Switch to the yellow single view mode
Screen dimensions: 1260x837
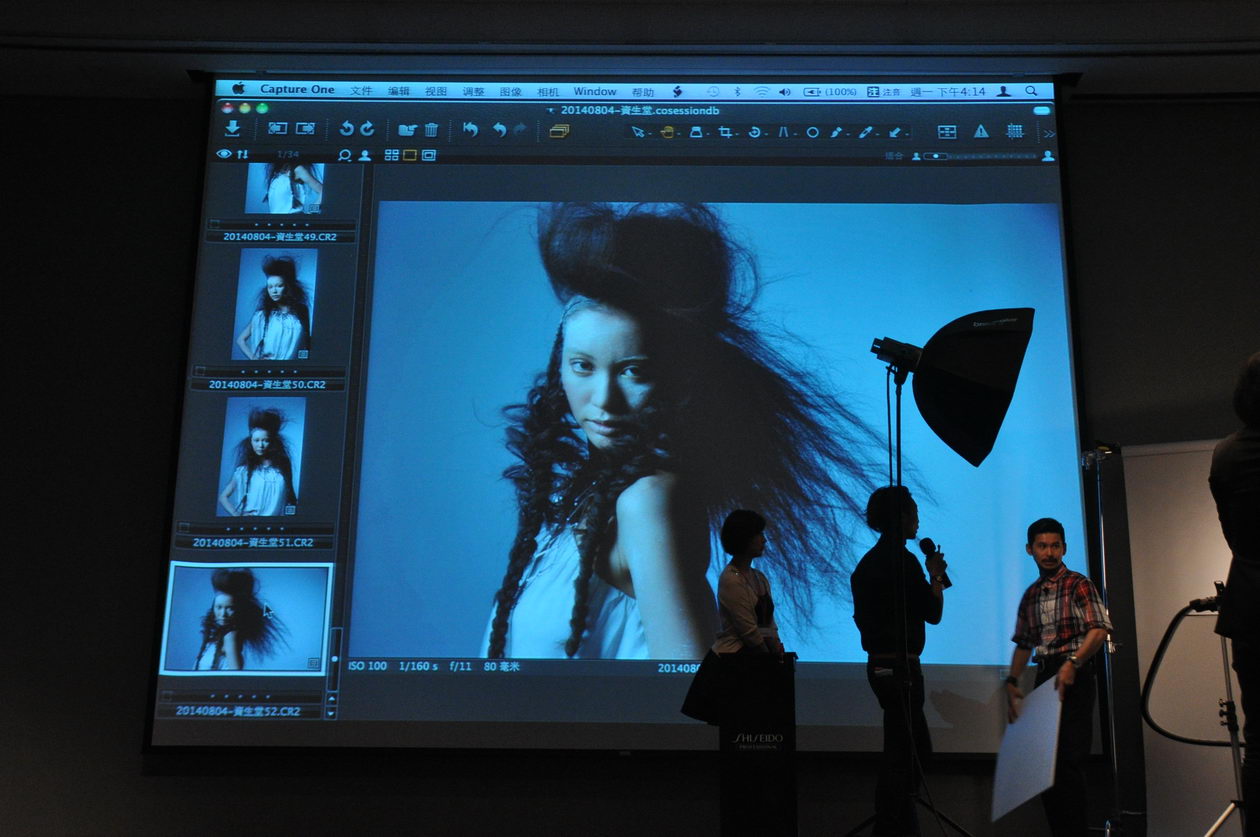tap(410, 155)
